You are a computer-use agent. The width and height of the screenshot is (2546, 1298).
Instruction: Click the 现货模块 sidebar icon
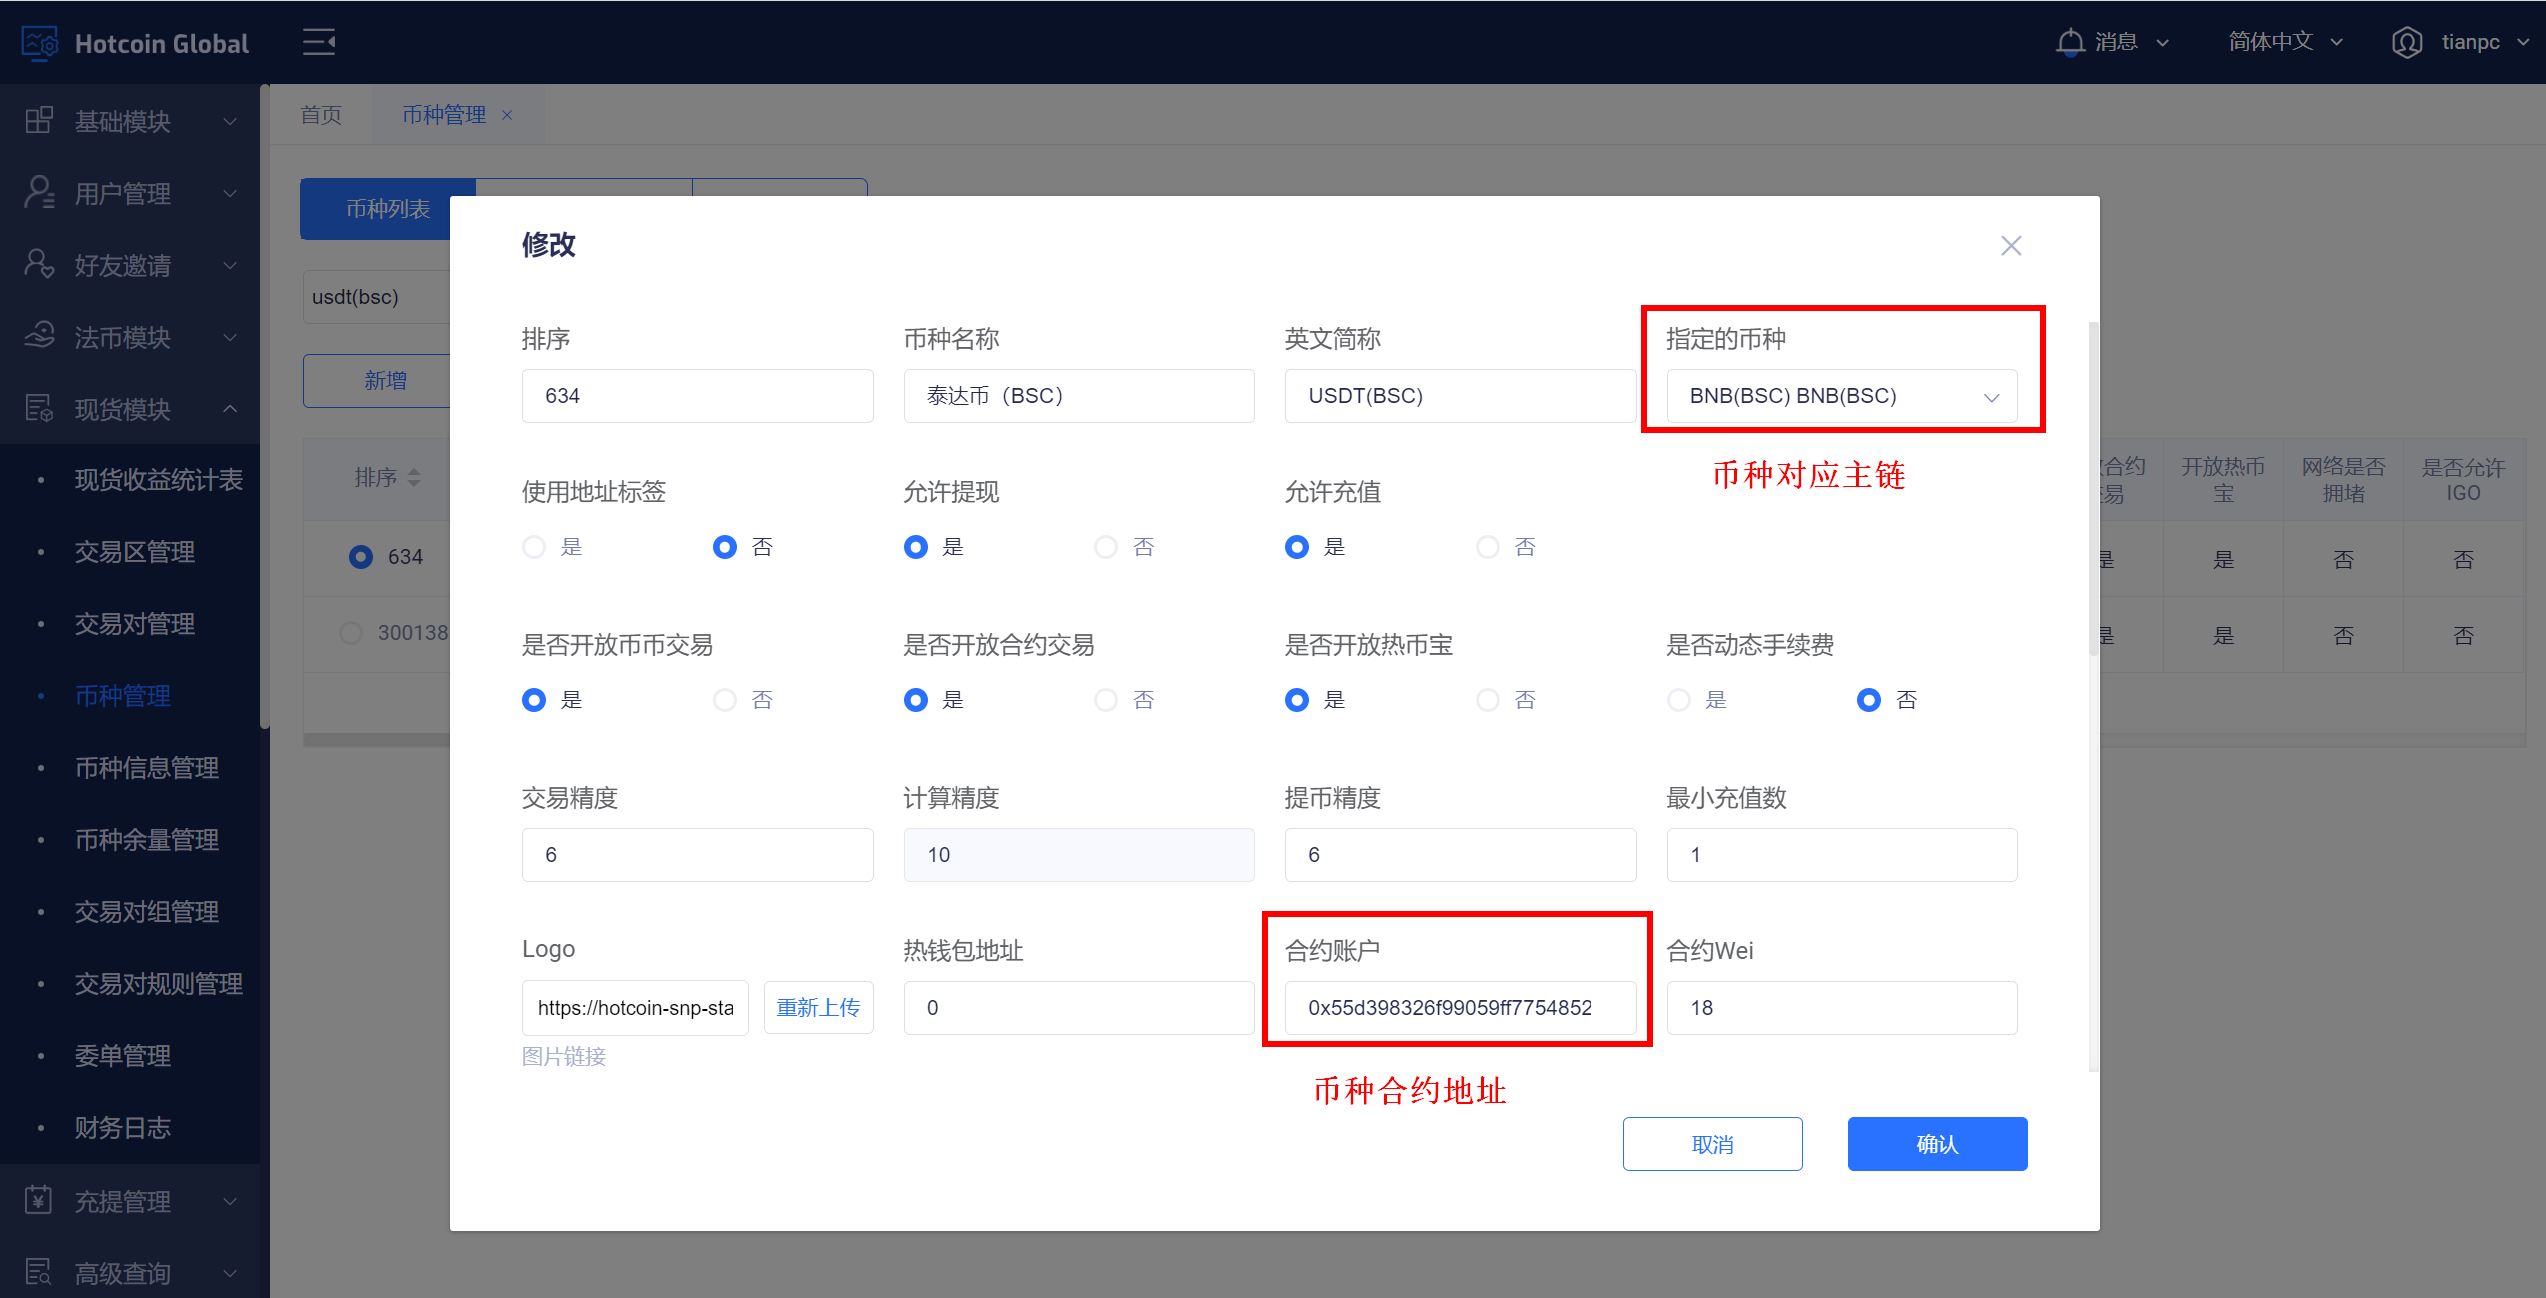pyautogui.click(x=39, y=408)
